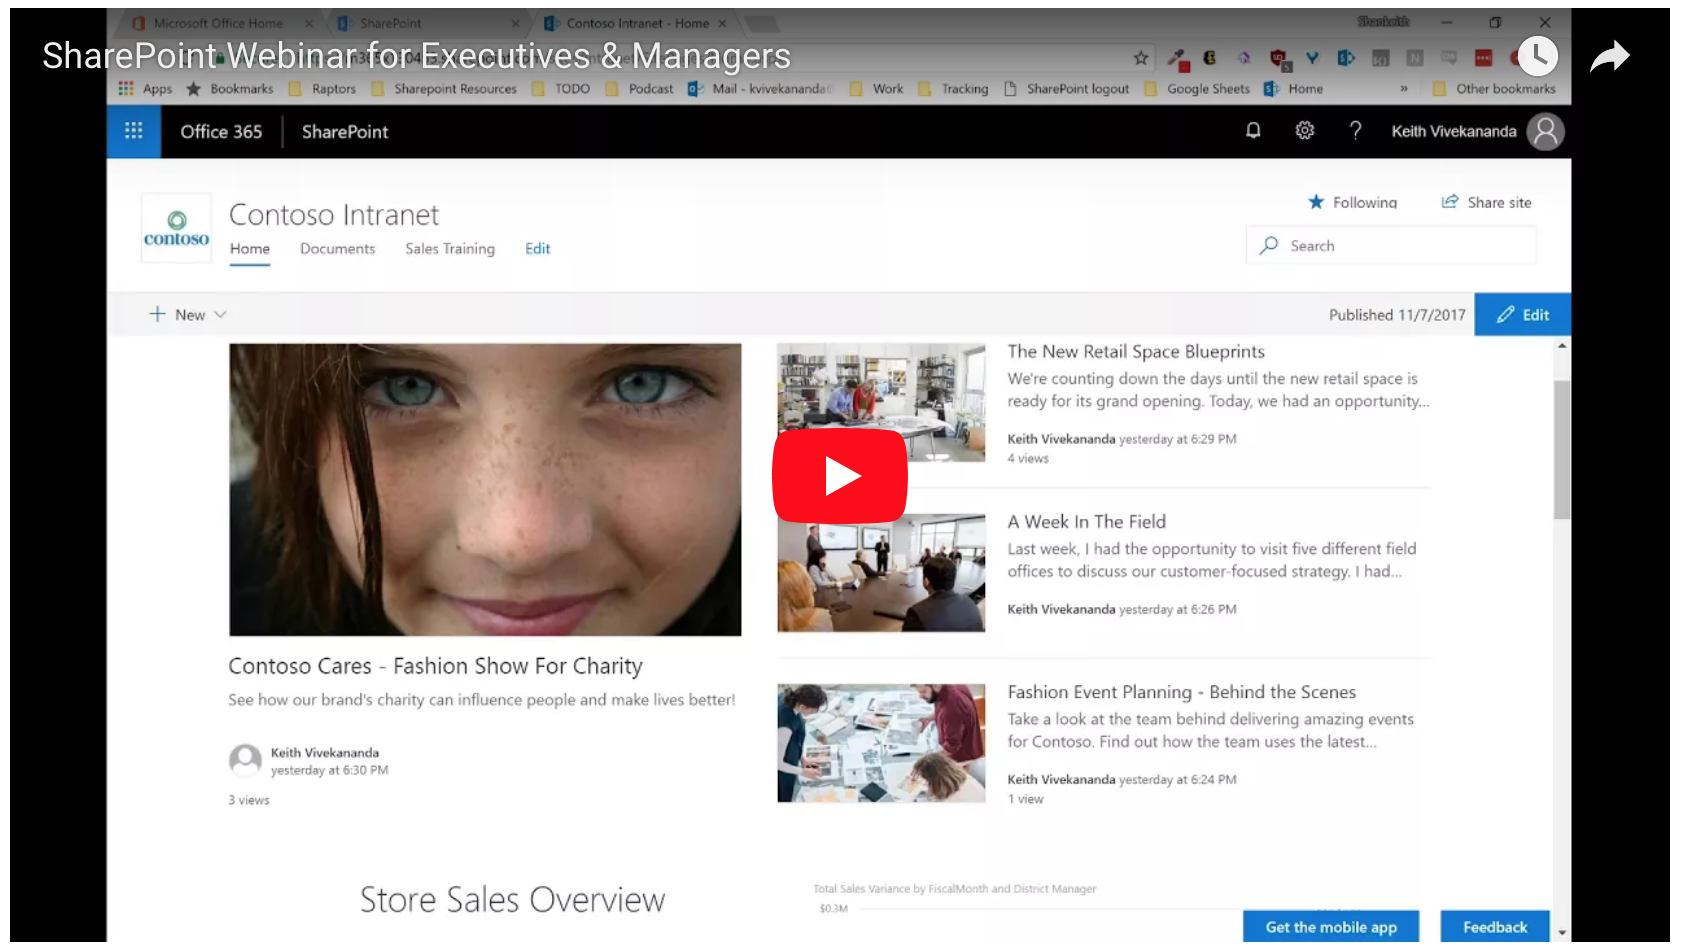Viewport: 1682px width, 952px height.
Task: Click the blue Edit page button
Action: click(1522, 314)
